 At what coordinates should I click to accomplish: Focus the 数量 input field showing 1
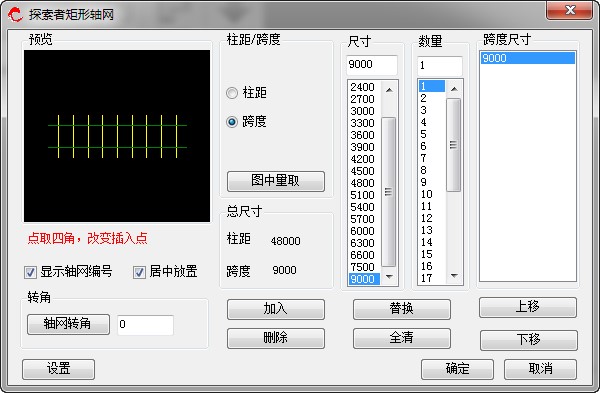pyautogui.click(x=440, y=66)
